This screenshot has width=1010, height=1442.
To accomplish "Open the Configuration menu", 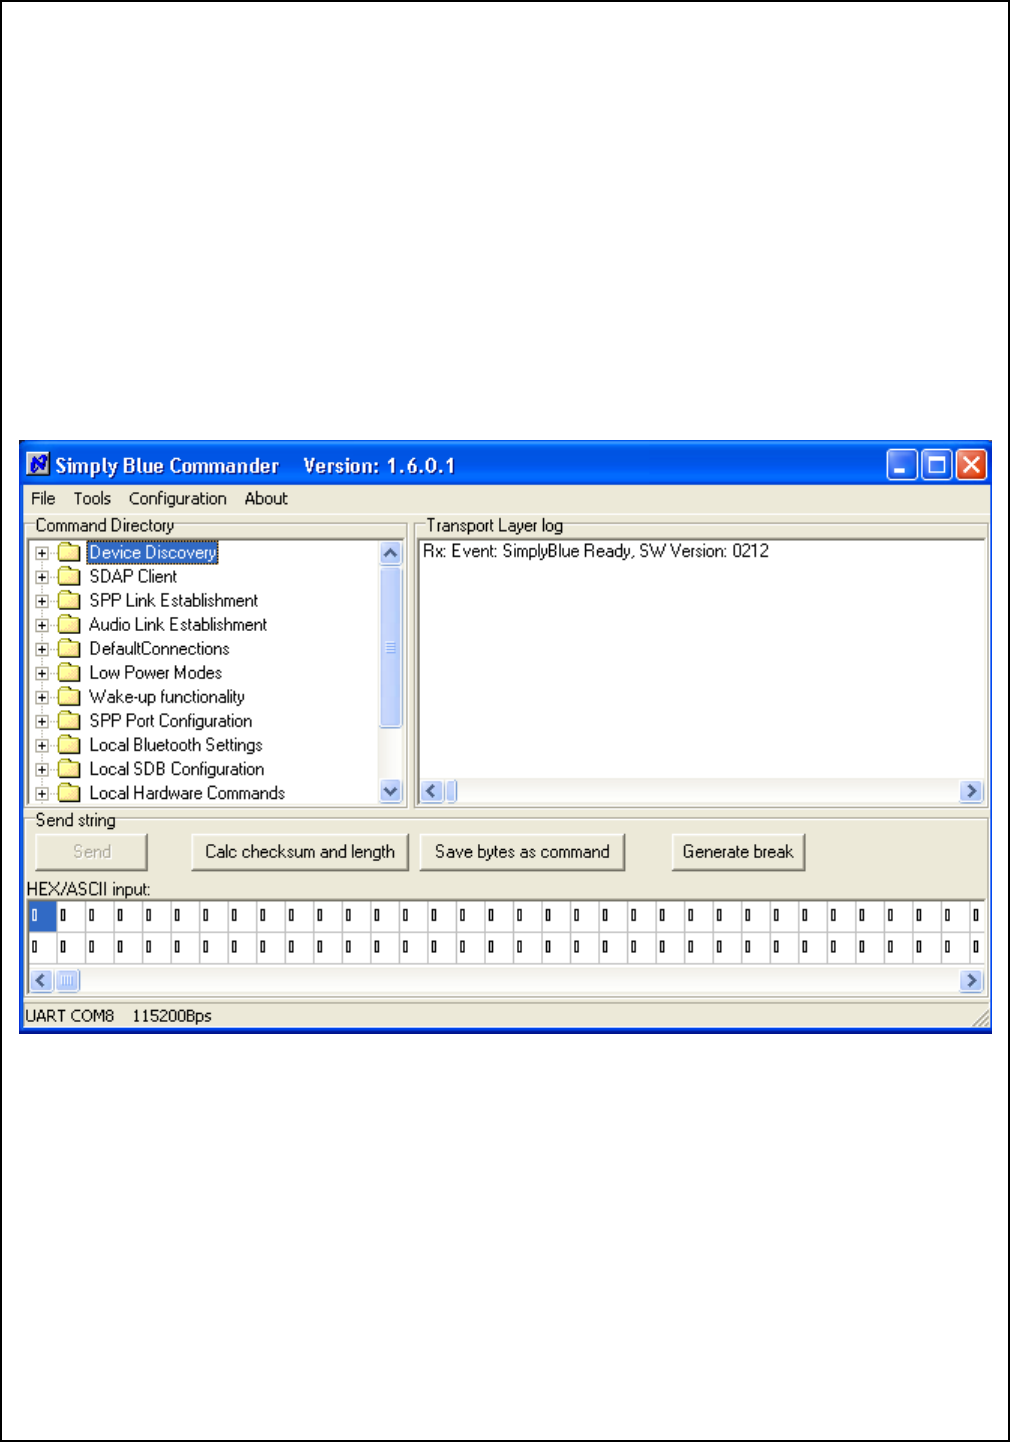I will click(x=178, y=498).
